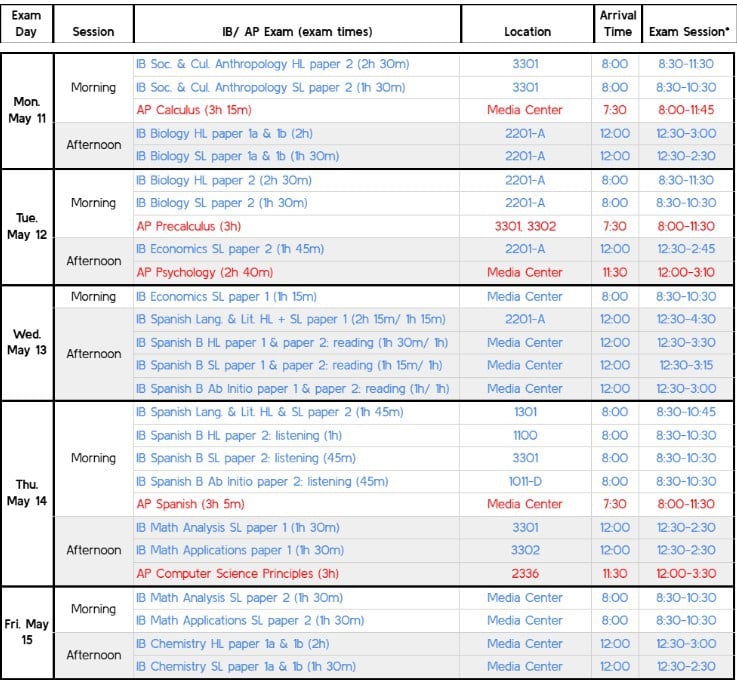
Task: Click the 'IB/ AP Exam (exam times)' header
Action: pos(297,24)
